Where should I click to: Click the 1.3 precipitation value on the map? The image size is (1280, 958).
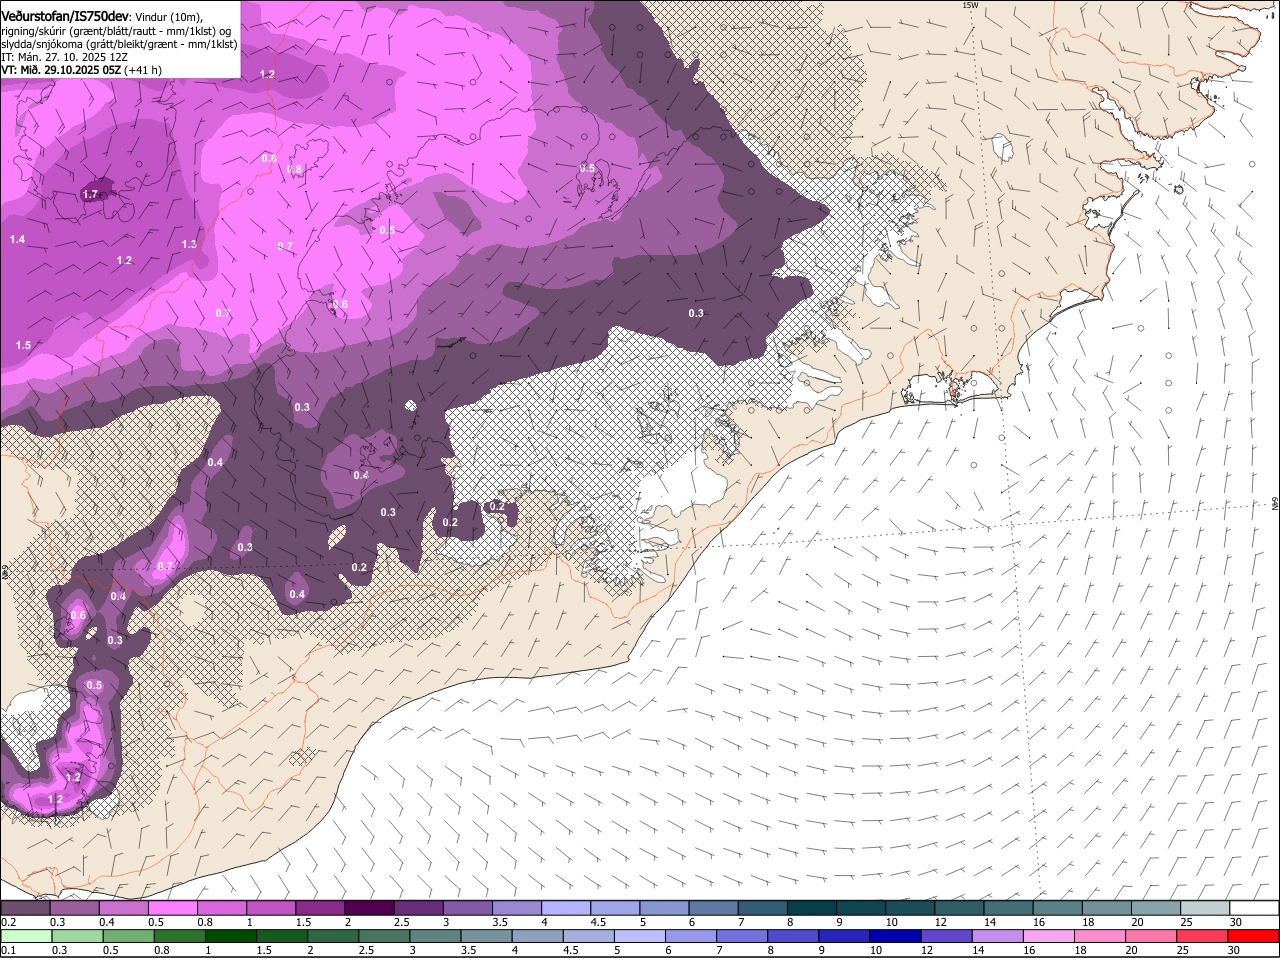point(189,244)
